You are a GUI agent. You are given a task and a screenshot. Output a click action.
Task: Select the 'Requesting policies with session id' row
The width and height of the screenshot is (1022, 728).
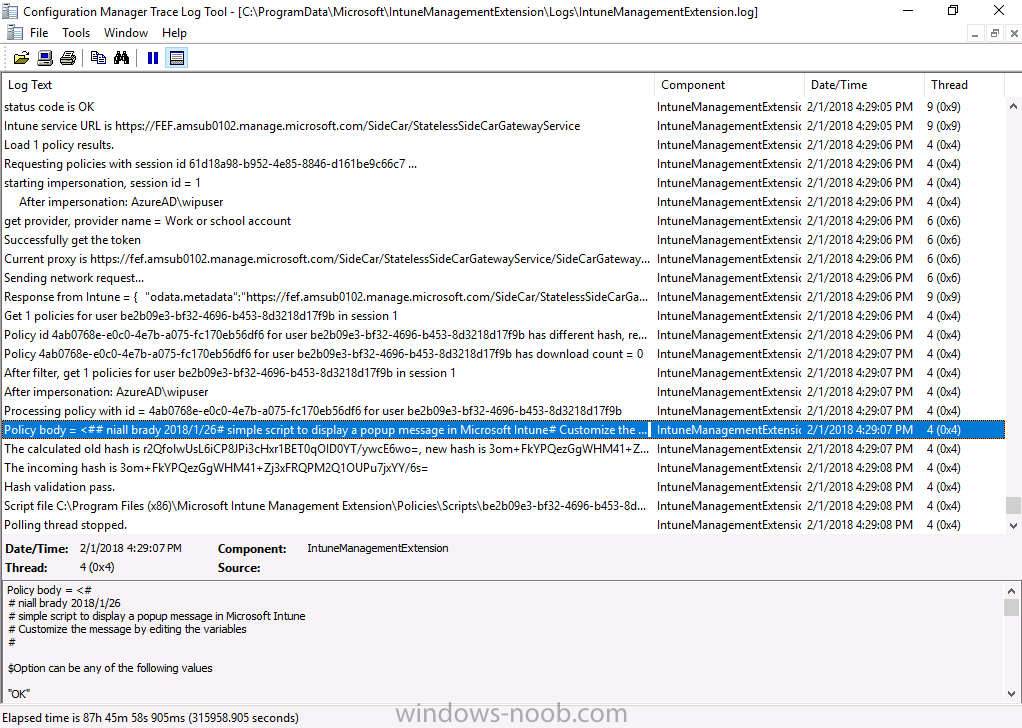click(503, 164)
